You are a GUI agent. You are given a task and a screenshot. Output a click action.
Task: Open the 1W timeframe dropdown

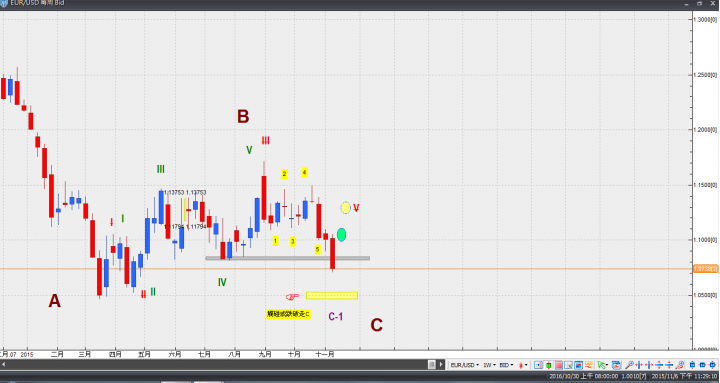[489, 365]
